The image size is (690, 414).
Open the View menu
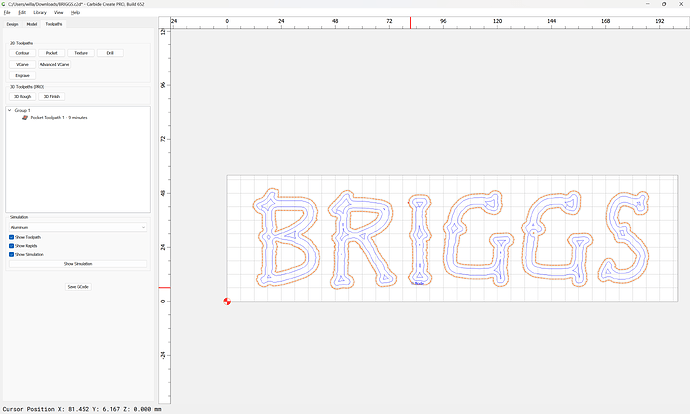[x=59, y=12]
